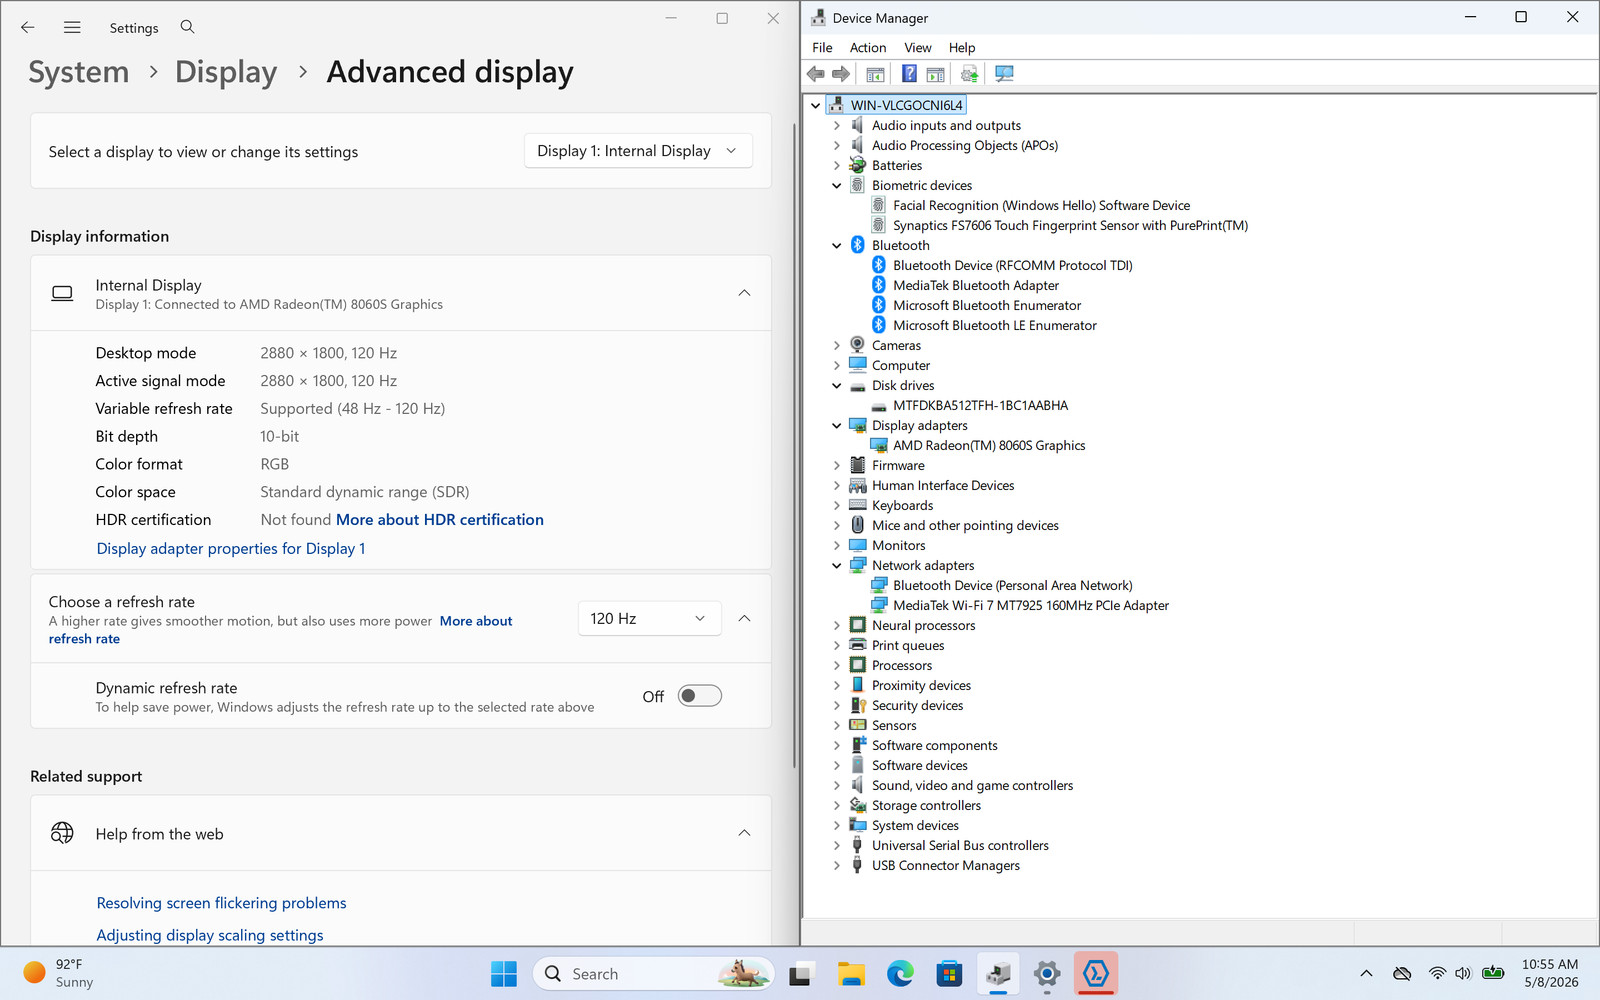Expand the Firmware node
Image resolution: width=1600 pixels, height=1000 pixels.
click(837, 465)
